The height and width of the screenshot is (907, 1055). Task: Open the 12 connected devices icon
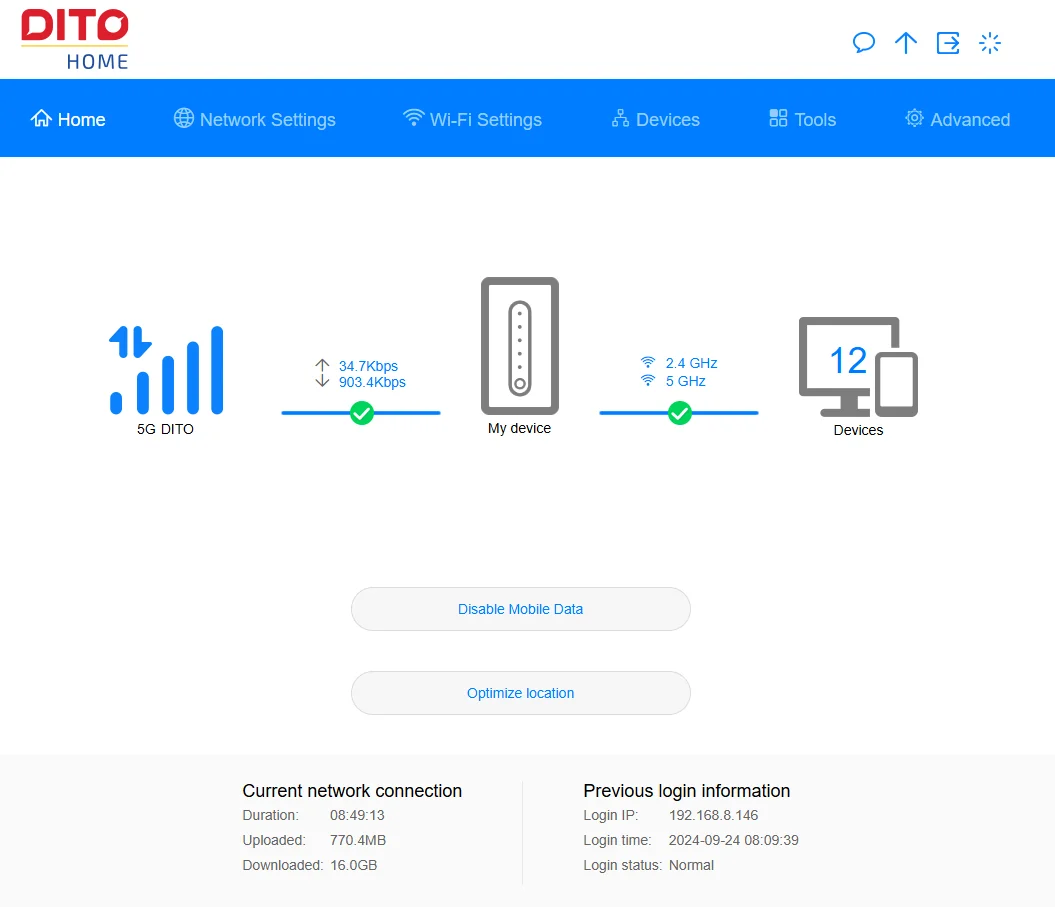tap(859, 367)
